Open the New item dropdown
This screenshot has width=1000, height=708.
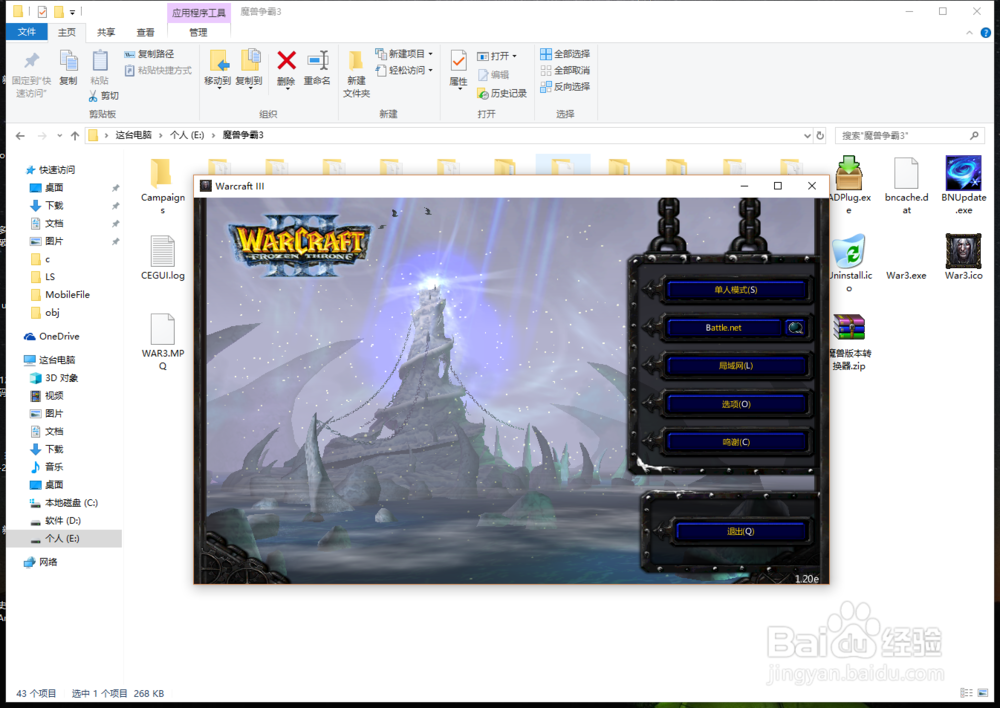click(404, 54)
